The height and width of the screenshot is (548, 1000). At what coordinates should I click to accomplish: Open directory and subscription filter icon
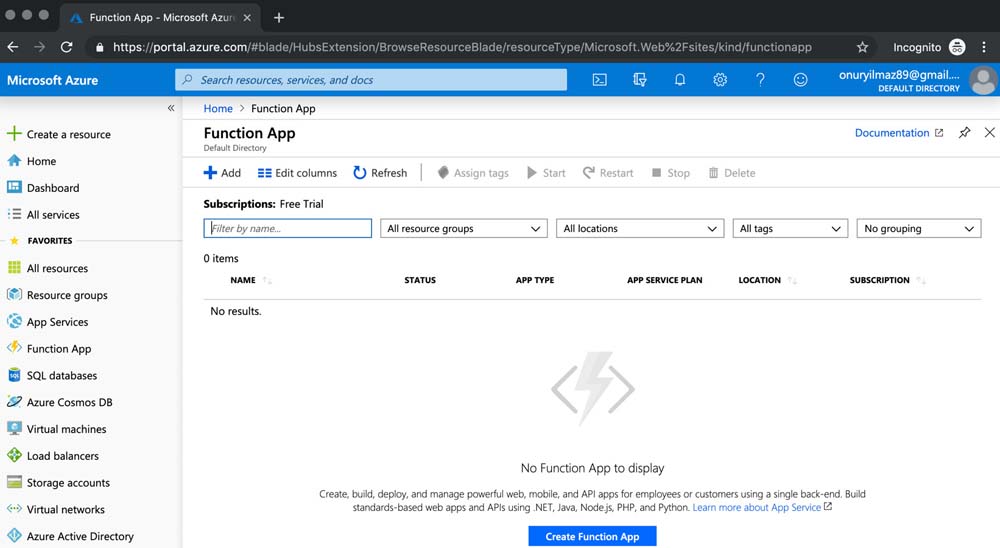640,80
